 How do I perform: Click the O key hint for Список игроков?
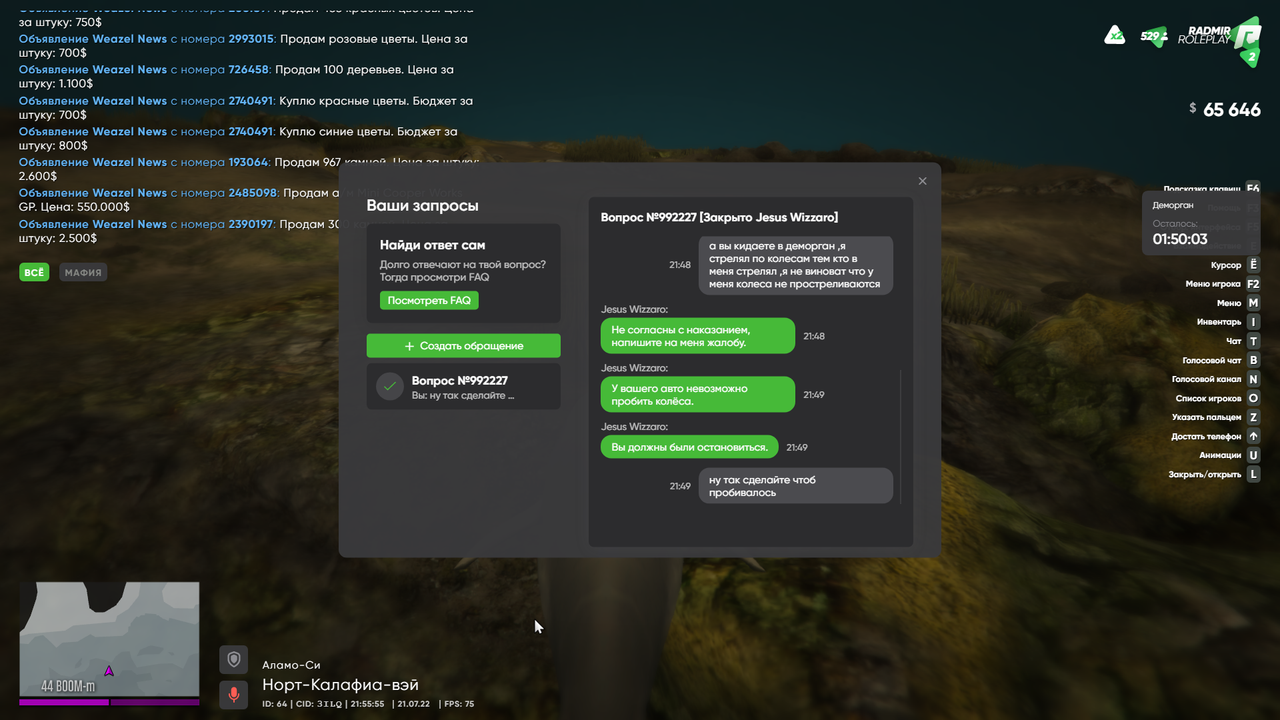tap(1253, 398)
